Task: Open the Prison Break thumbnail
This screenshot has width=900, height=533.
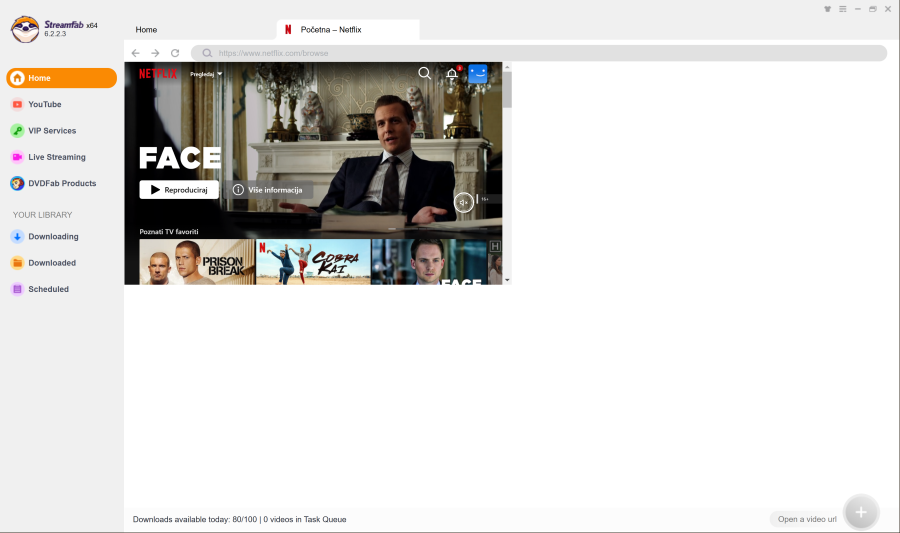Action: click(x=197, y=262)
